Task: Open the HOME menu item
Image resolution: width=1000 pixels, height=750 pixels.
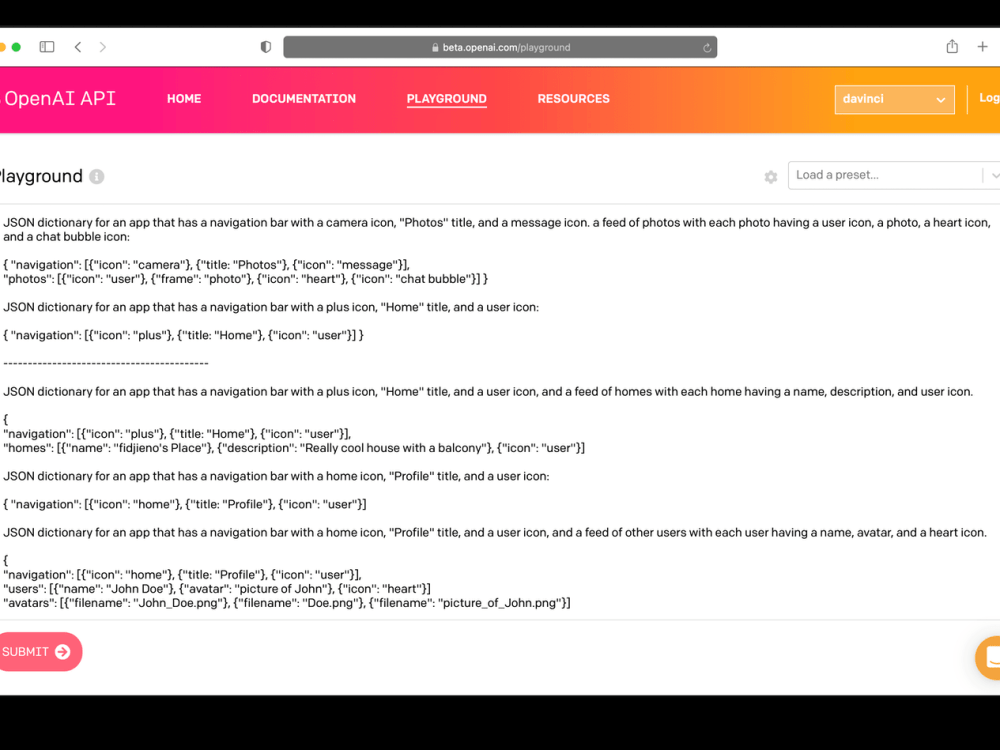Action: pos(184,99)
